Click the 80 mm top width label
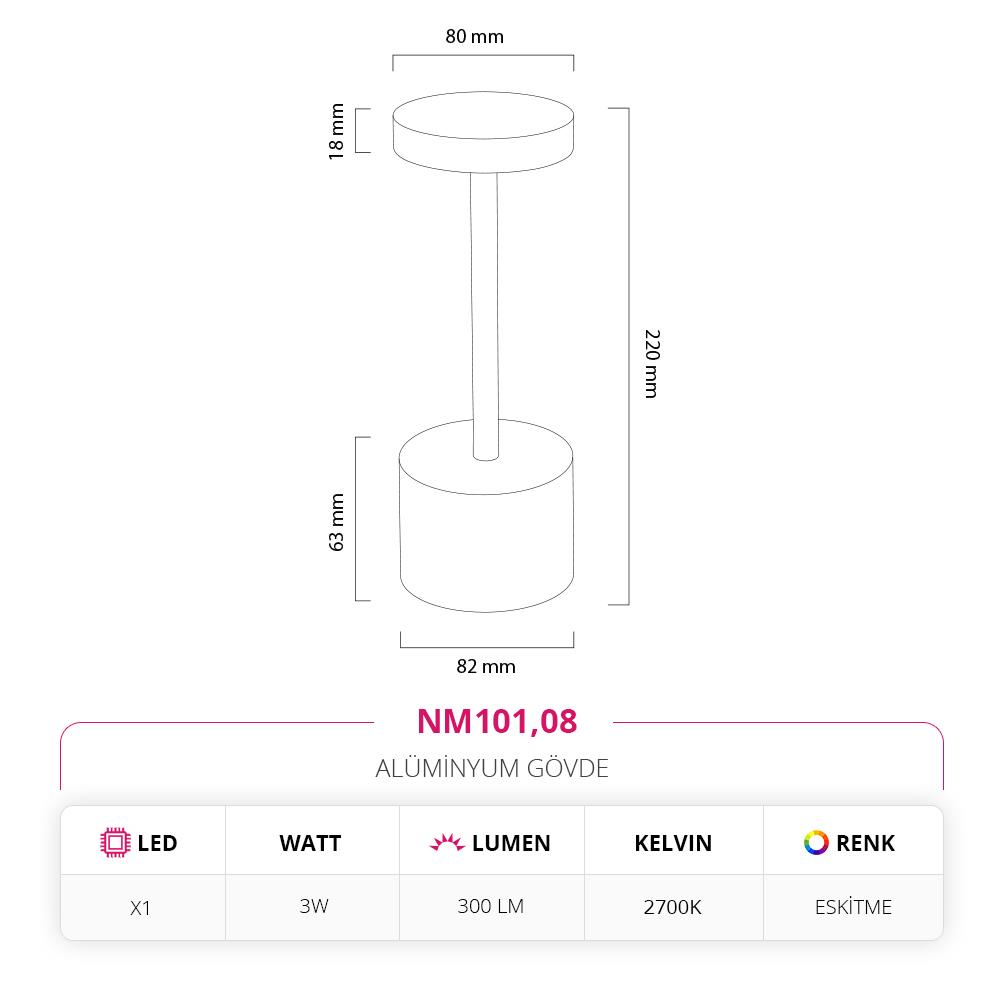This screenshot has width=1000, height=1000. (x=474, y=37)
